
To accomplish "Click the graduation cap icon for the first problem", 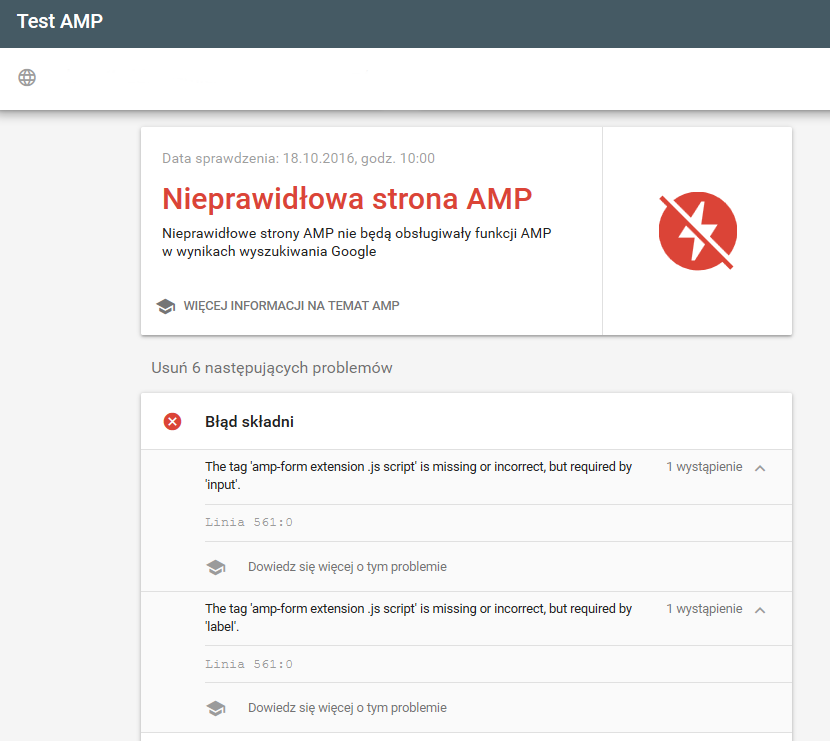I will pos(216,567).
